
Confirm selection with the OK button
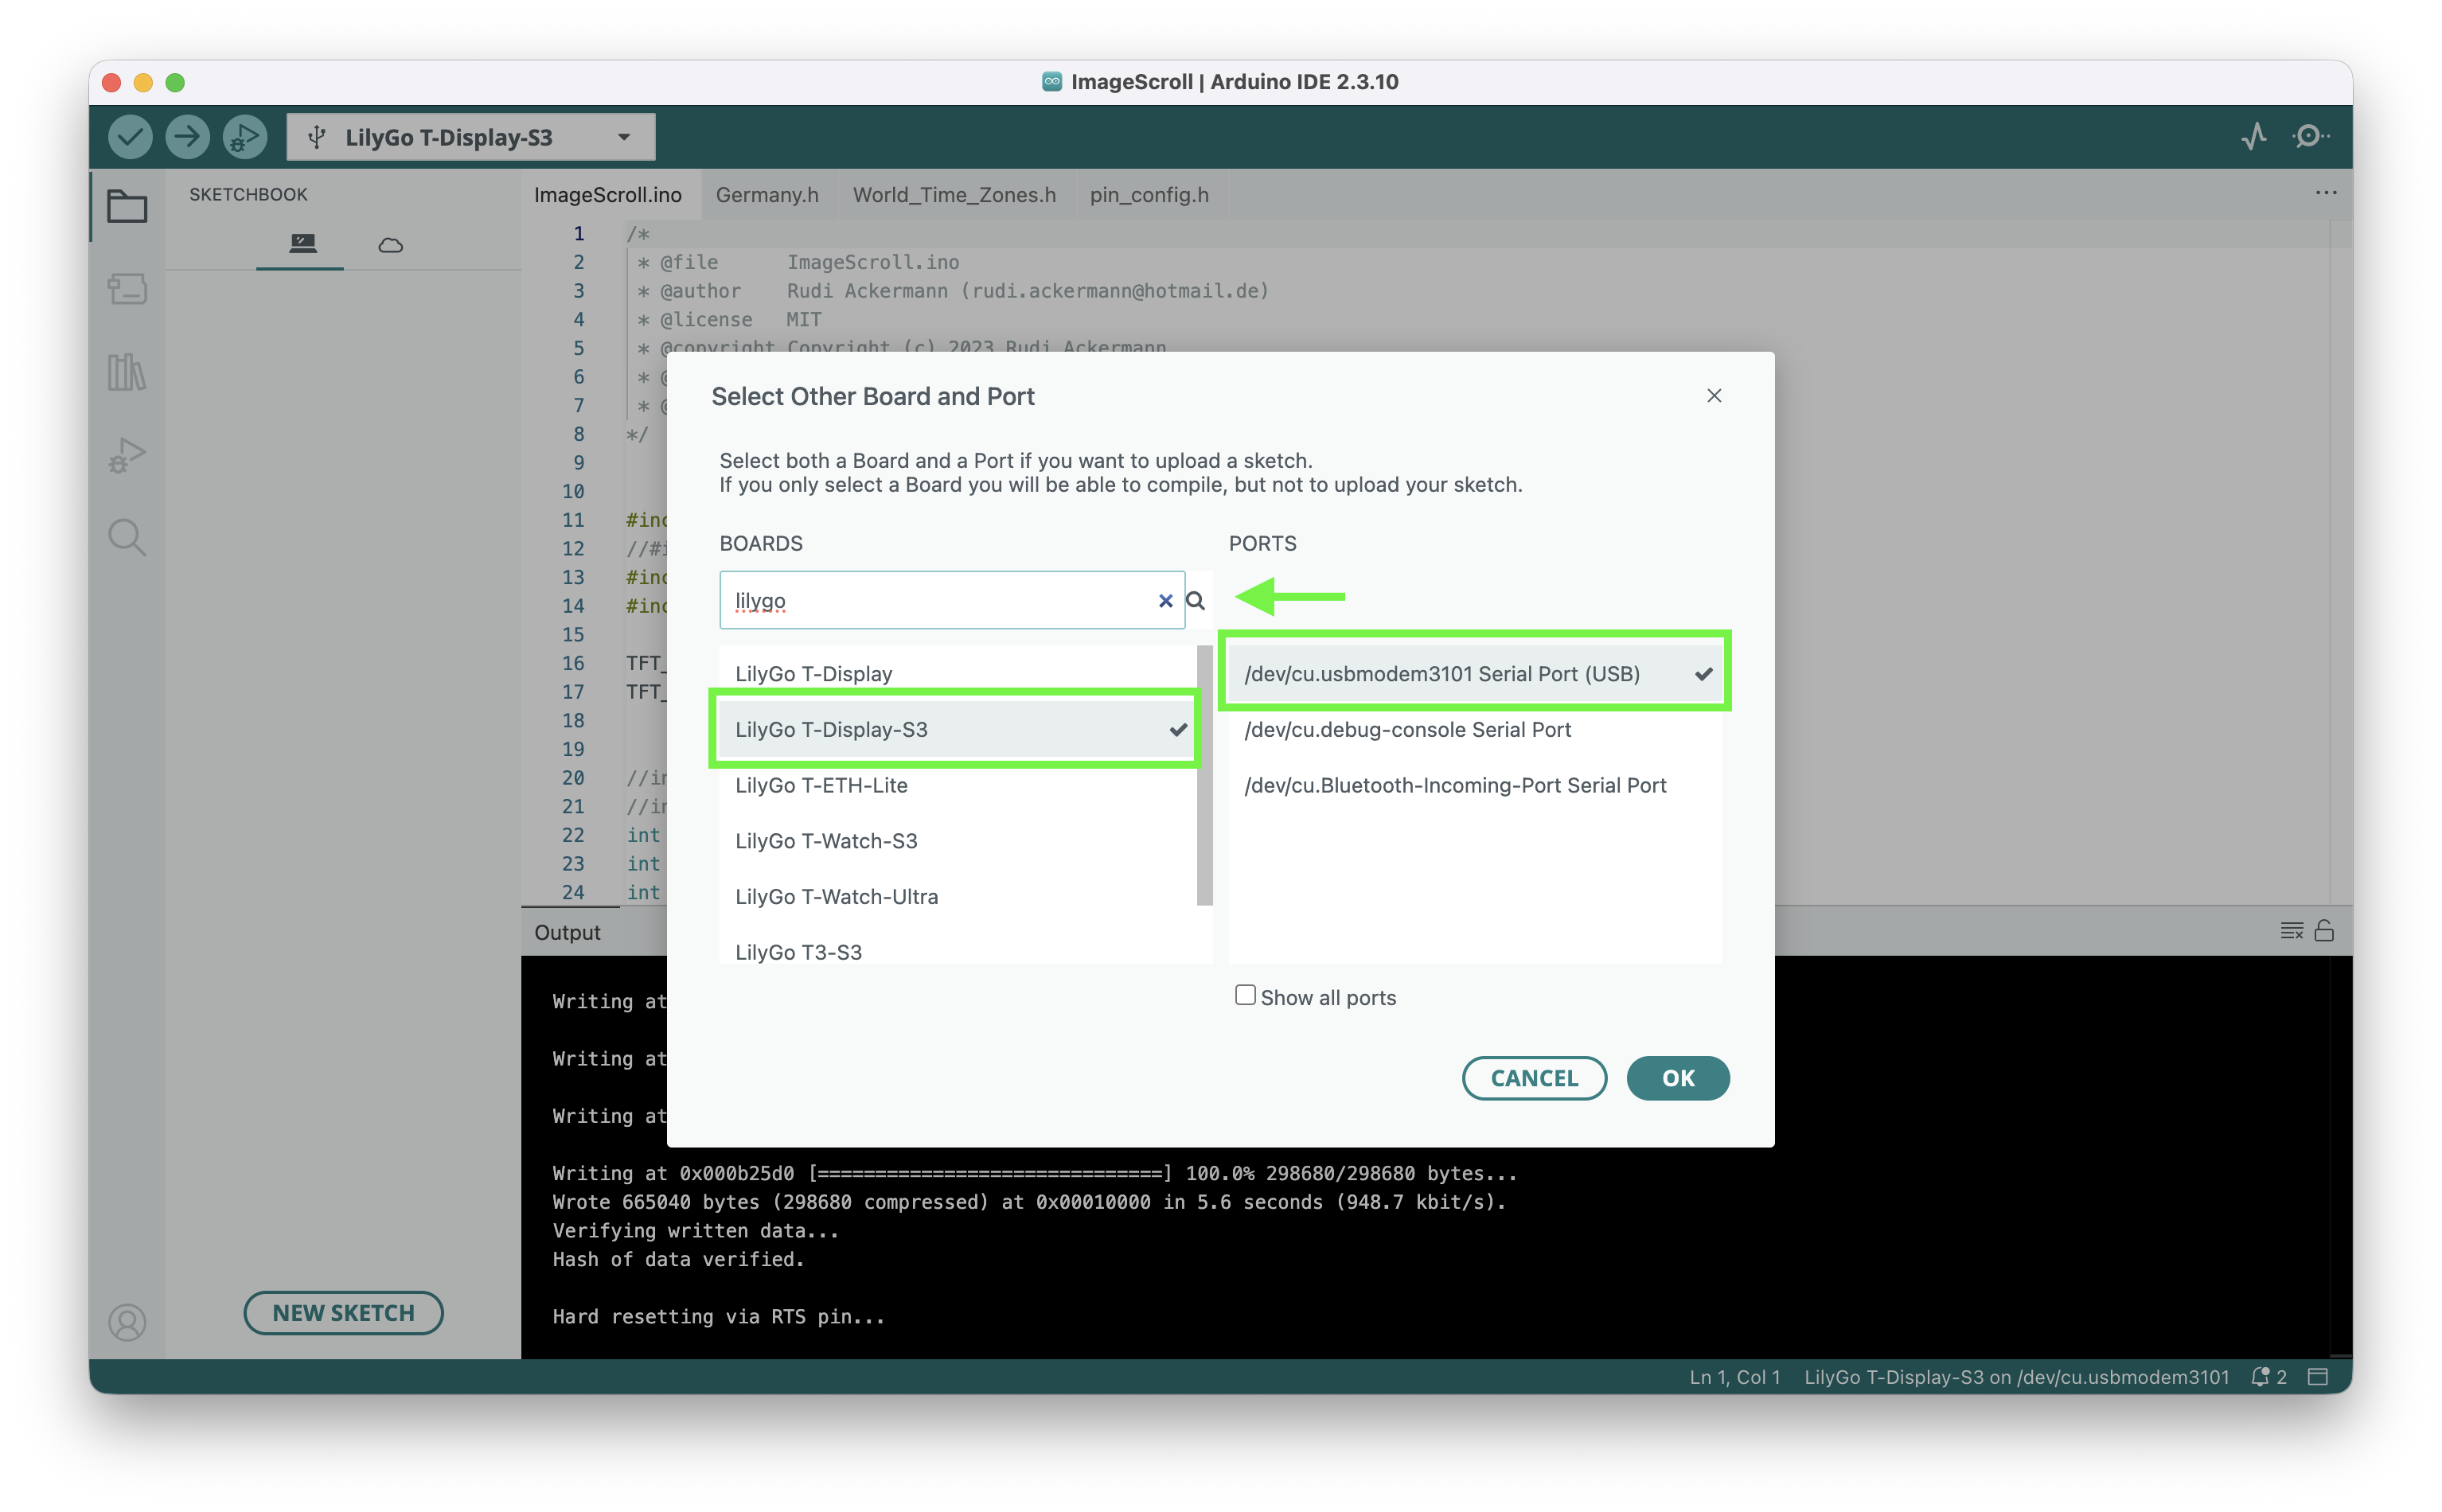coord(1678,1078)
